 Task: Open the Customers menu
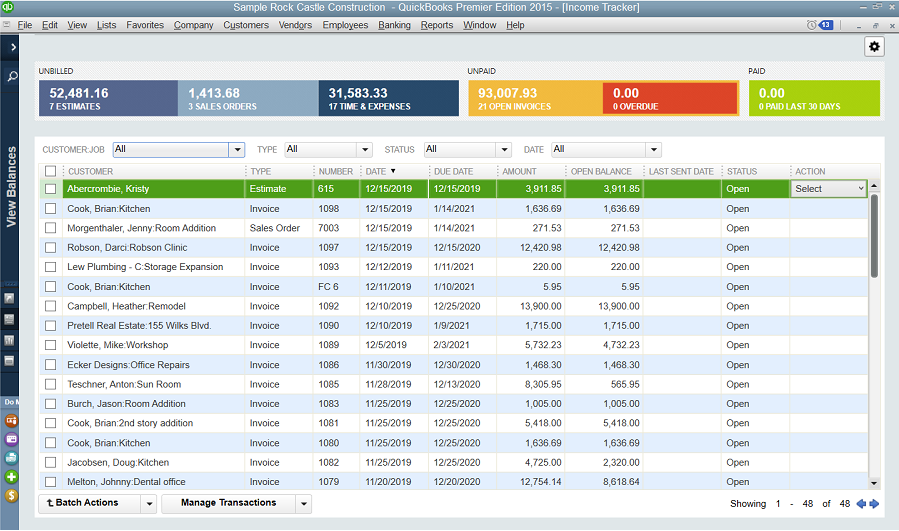(246, 25)
